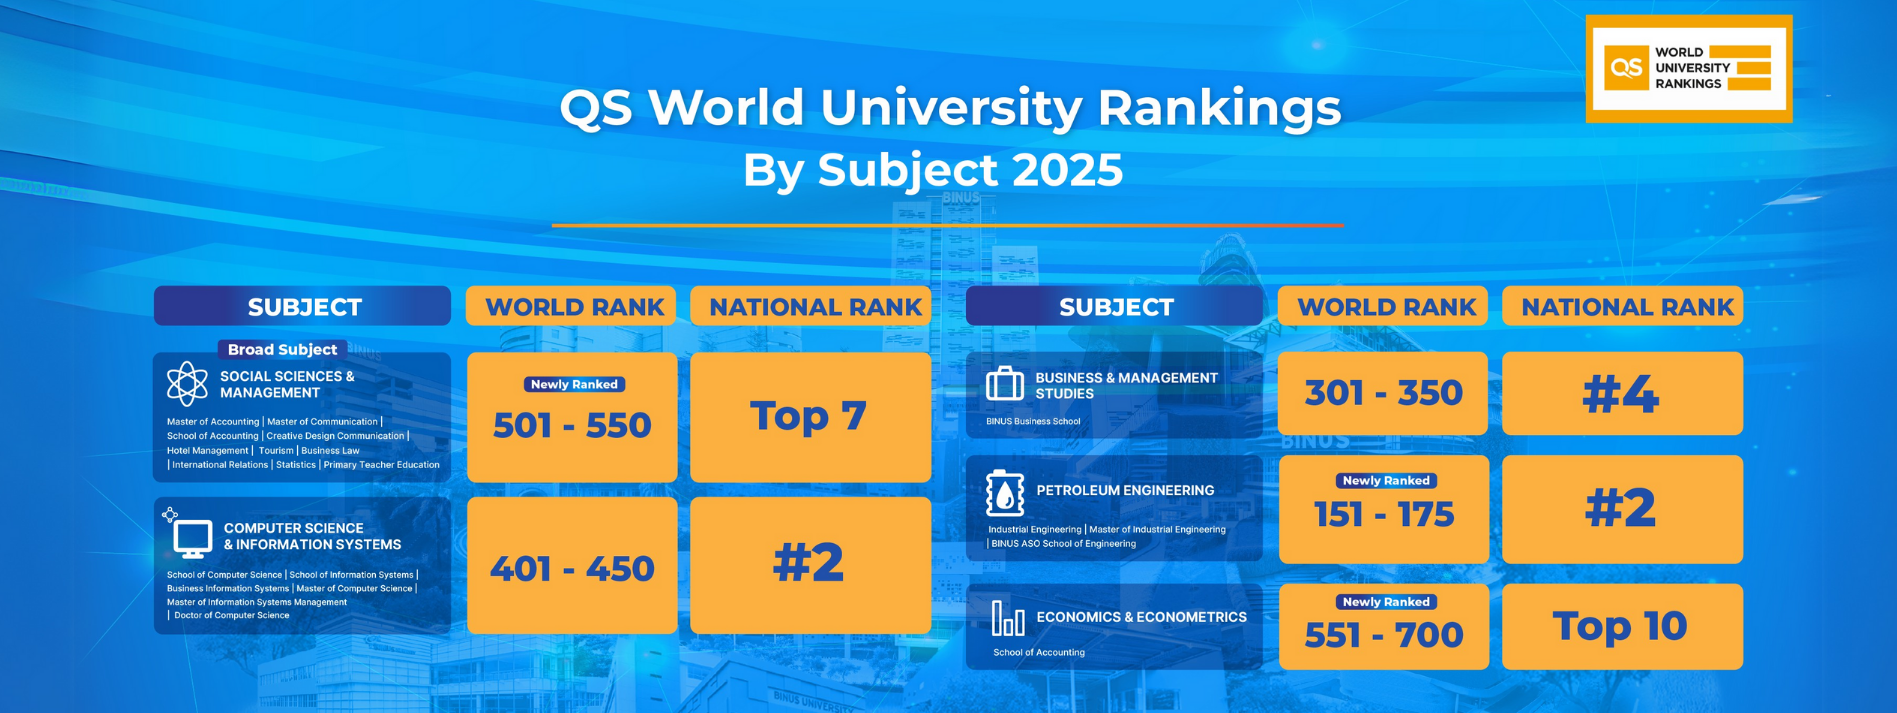Click the QS World University Rankings logo

point(1688,68)
